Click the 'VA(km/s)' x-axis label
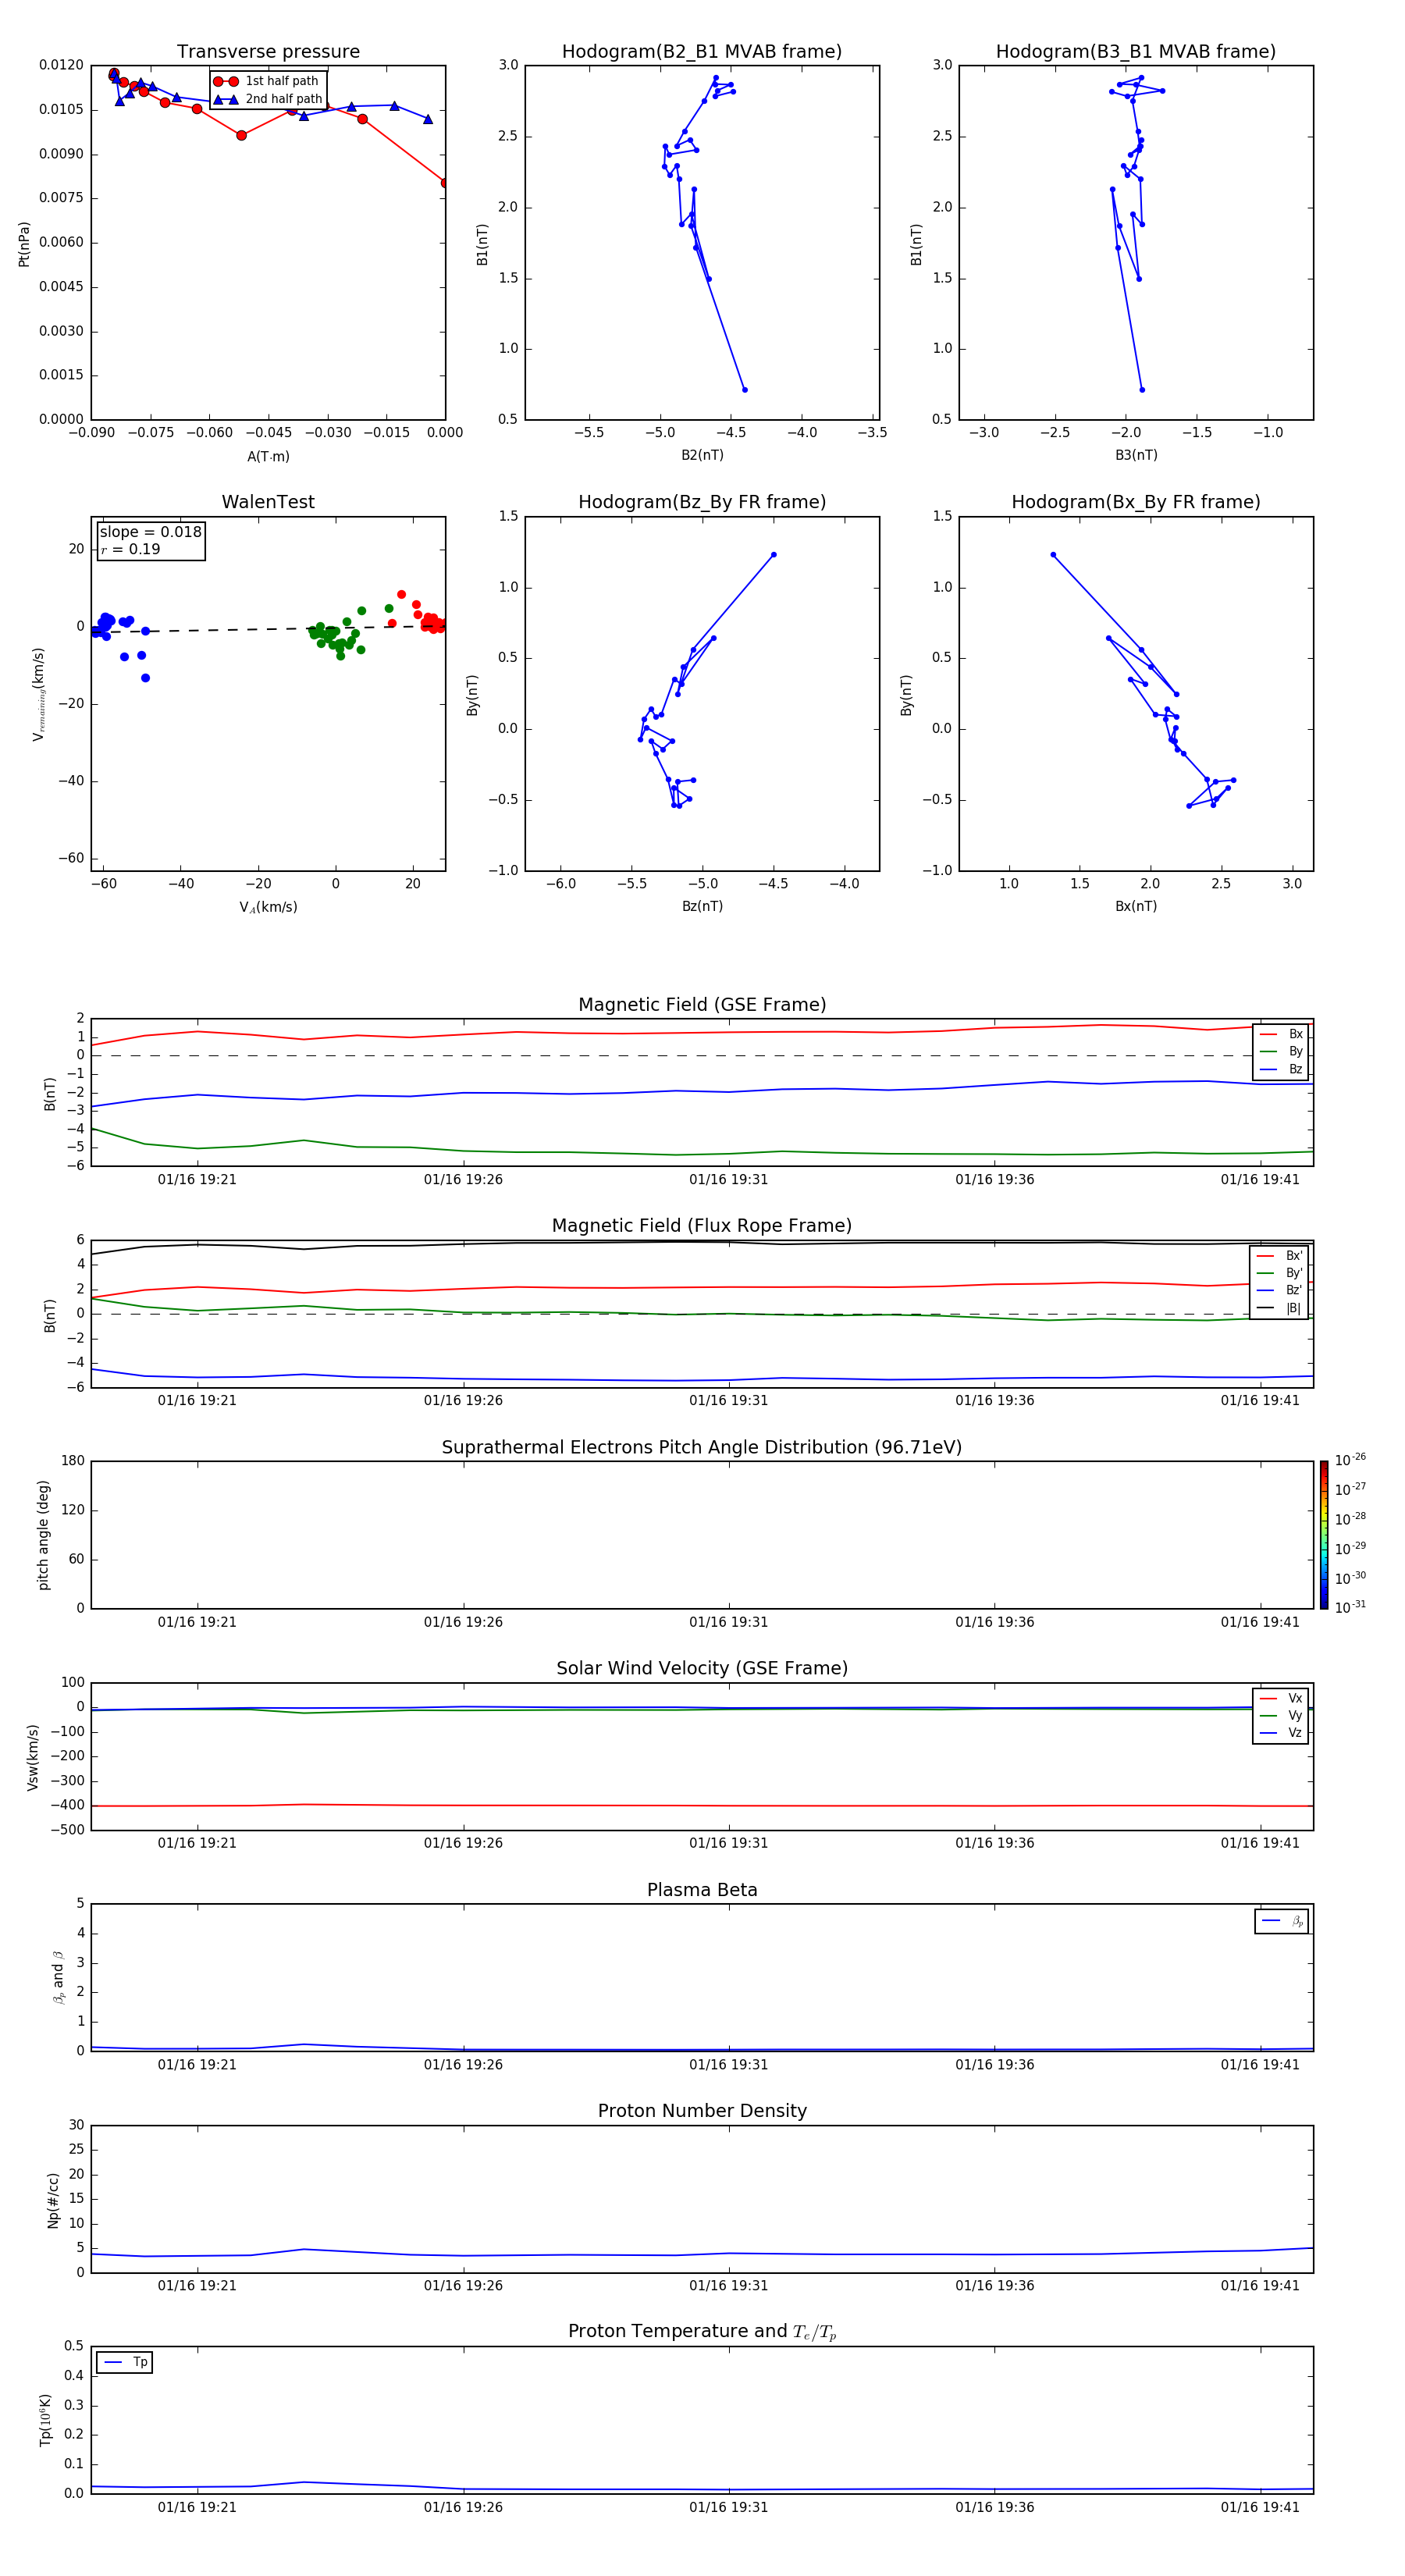 coord(268,908)
